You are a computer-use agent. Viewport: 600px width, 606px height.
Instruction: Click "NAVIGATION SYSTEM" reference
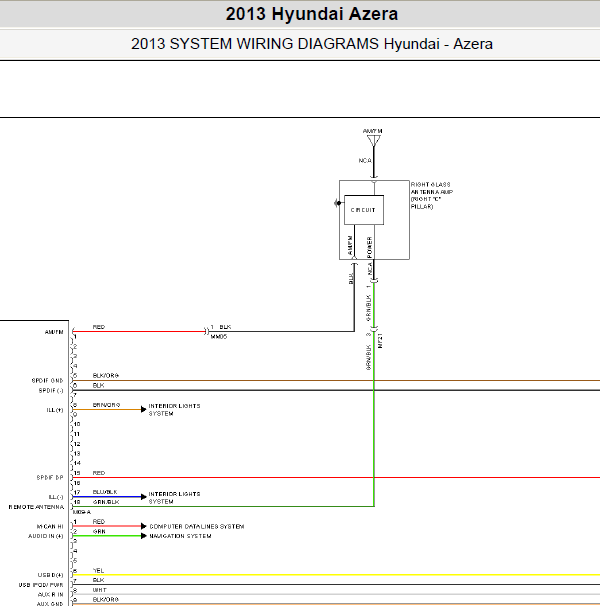pos(180,536)
